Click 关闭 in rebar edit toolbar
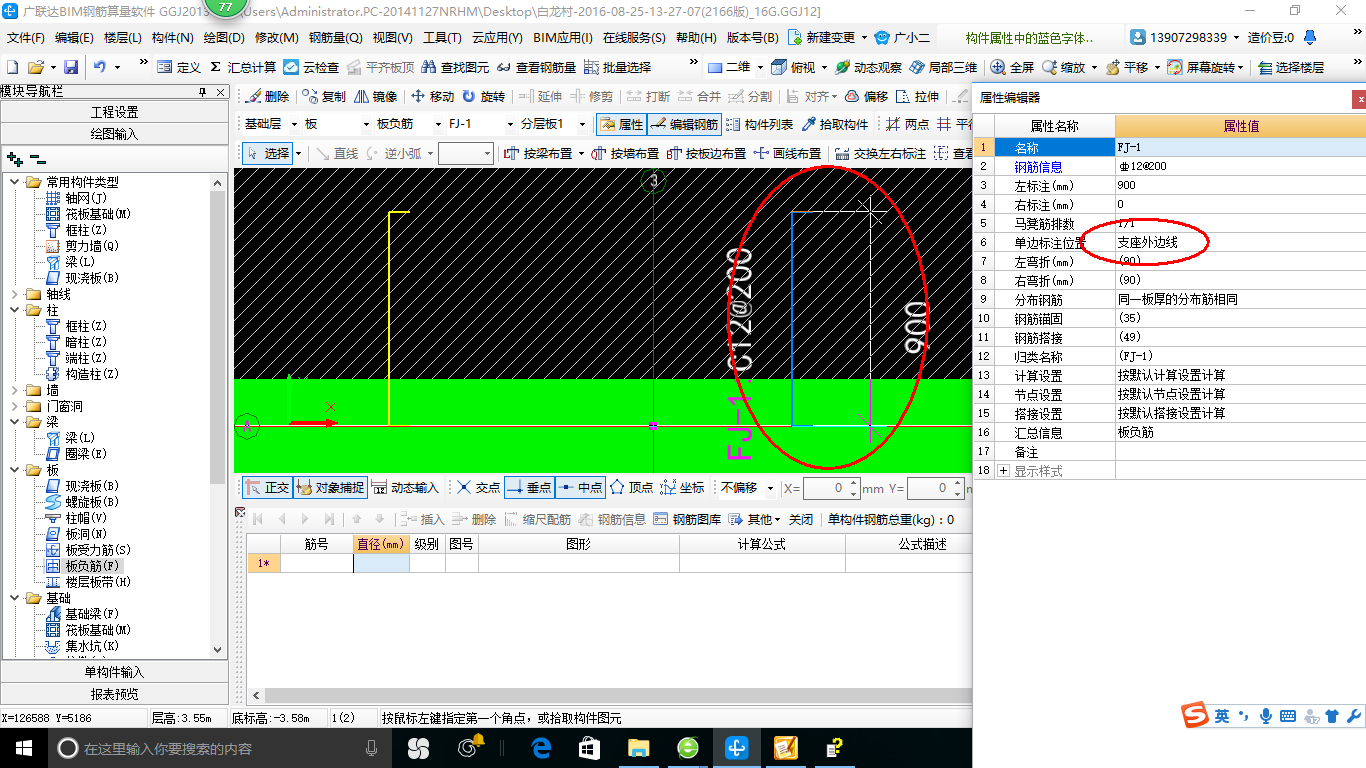The height and width of the screenshot is (768, 1366). 801,519
